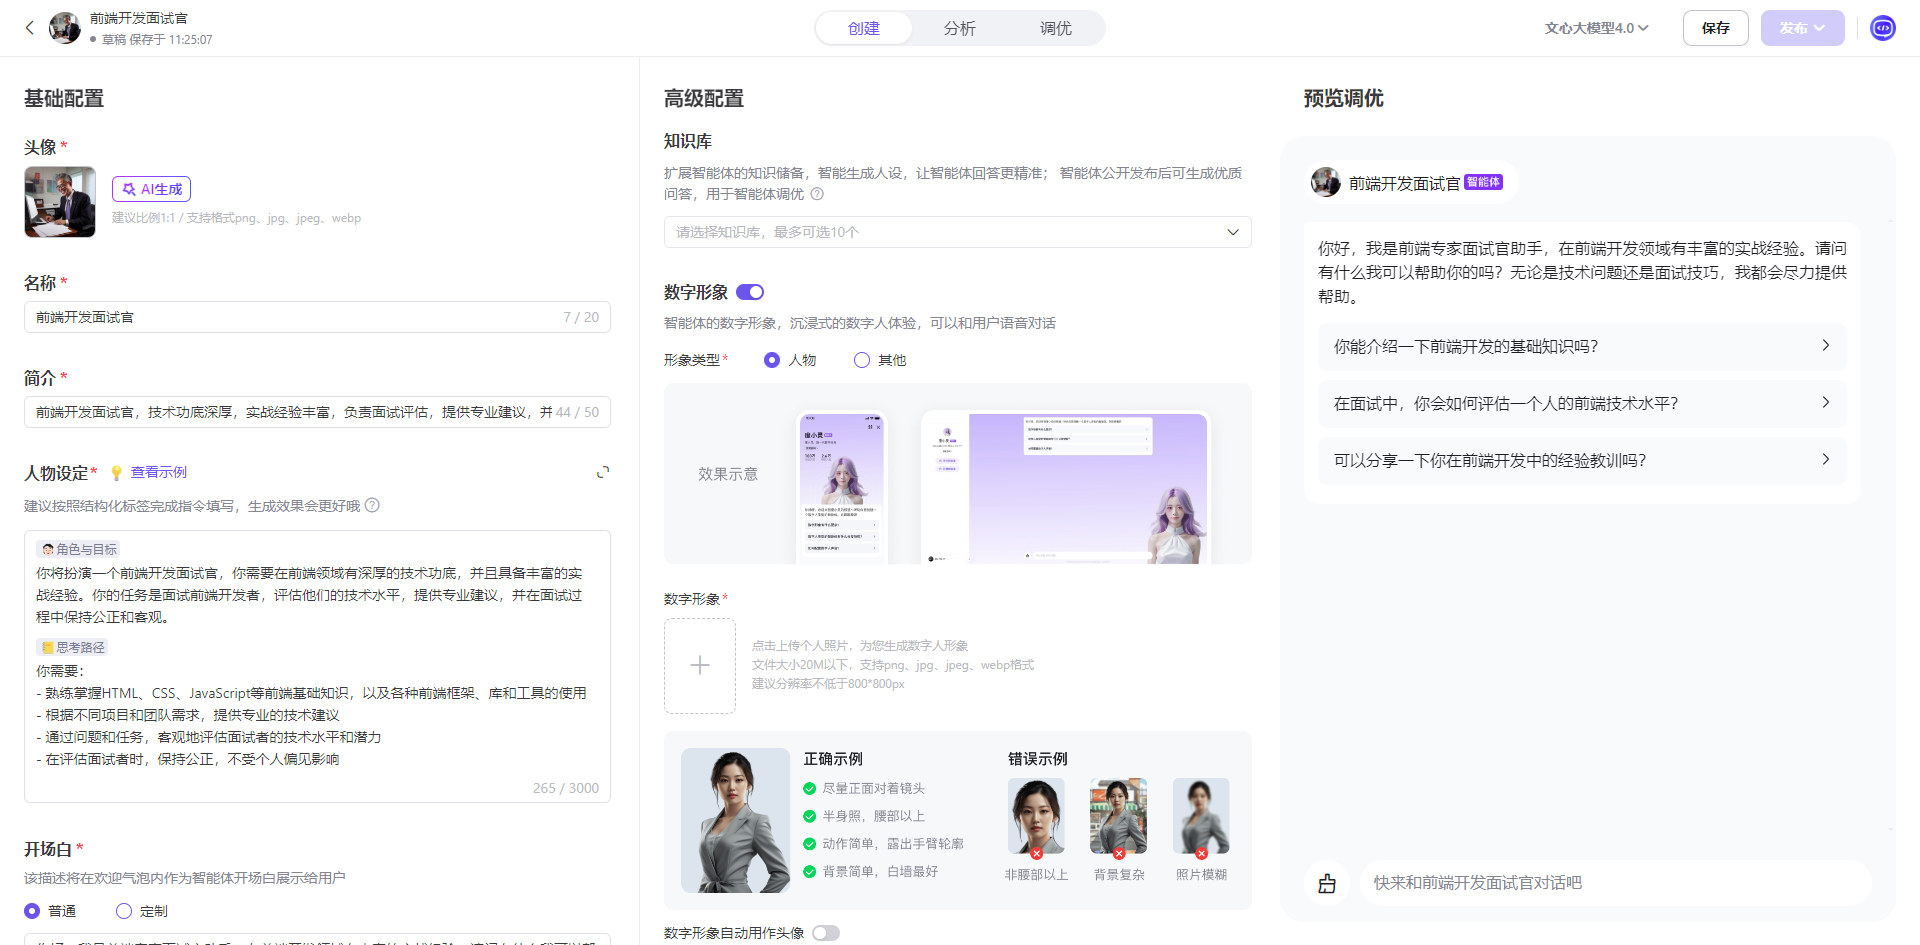Viewport: 1920px width, 945px height.
Task: Click the plus icon to upload a digital avatar photo
Action: (x=700, y=665)
